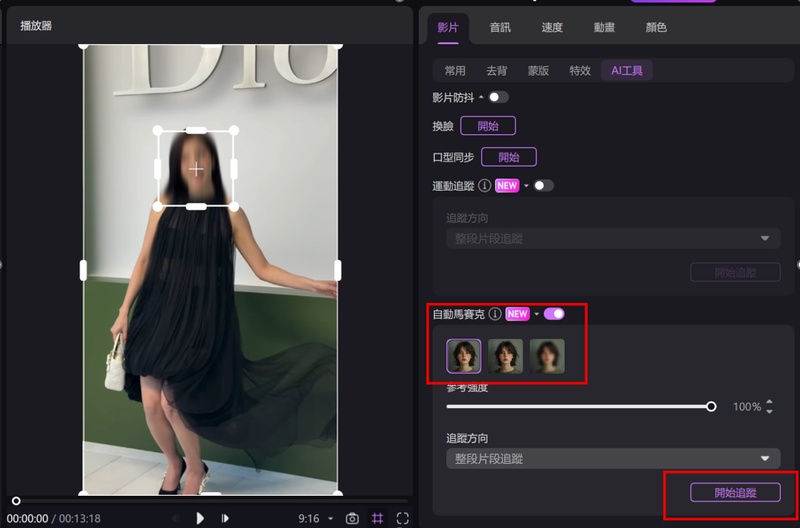Start the 口型同步 lip sync
This screenshot has height=528, width=800.
click(x=509, y=157)
